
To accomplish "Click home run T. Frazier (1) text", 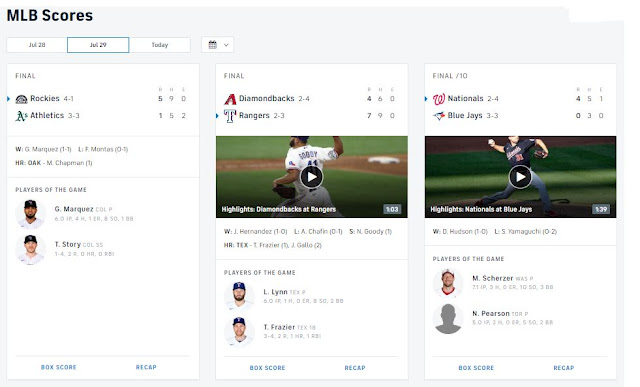I will pyautogui.click(x=271, y=245).
